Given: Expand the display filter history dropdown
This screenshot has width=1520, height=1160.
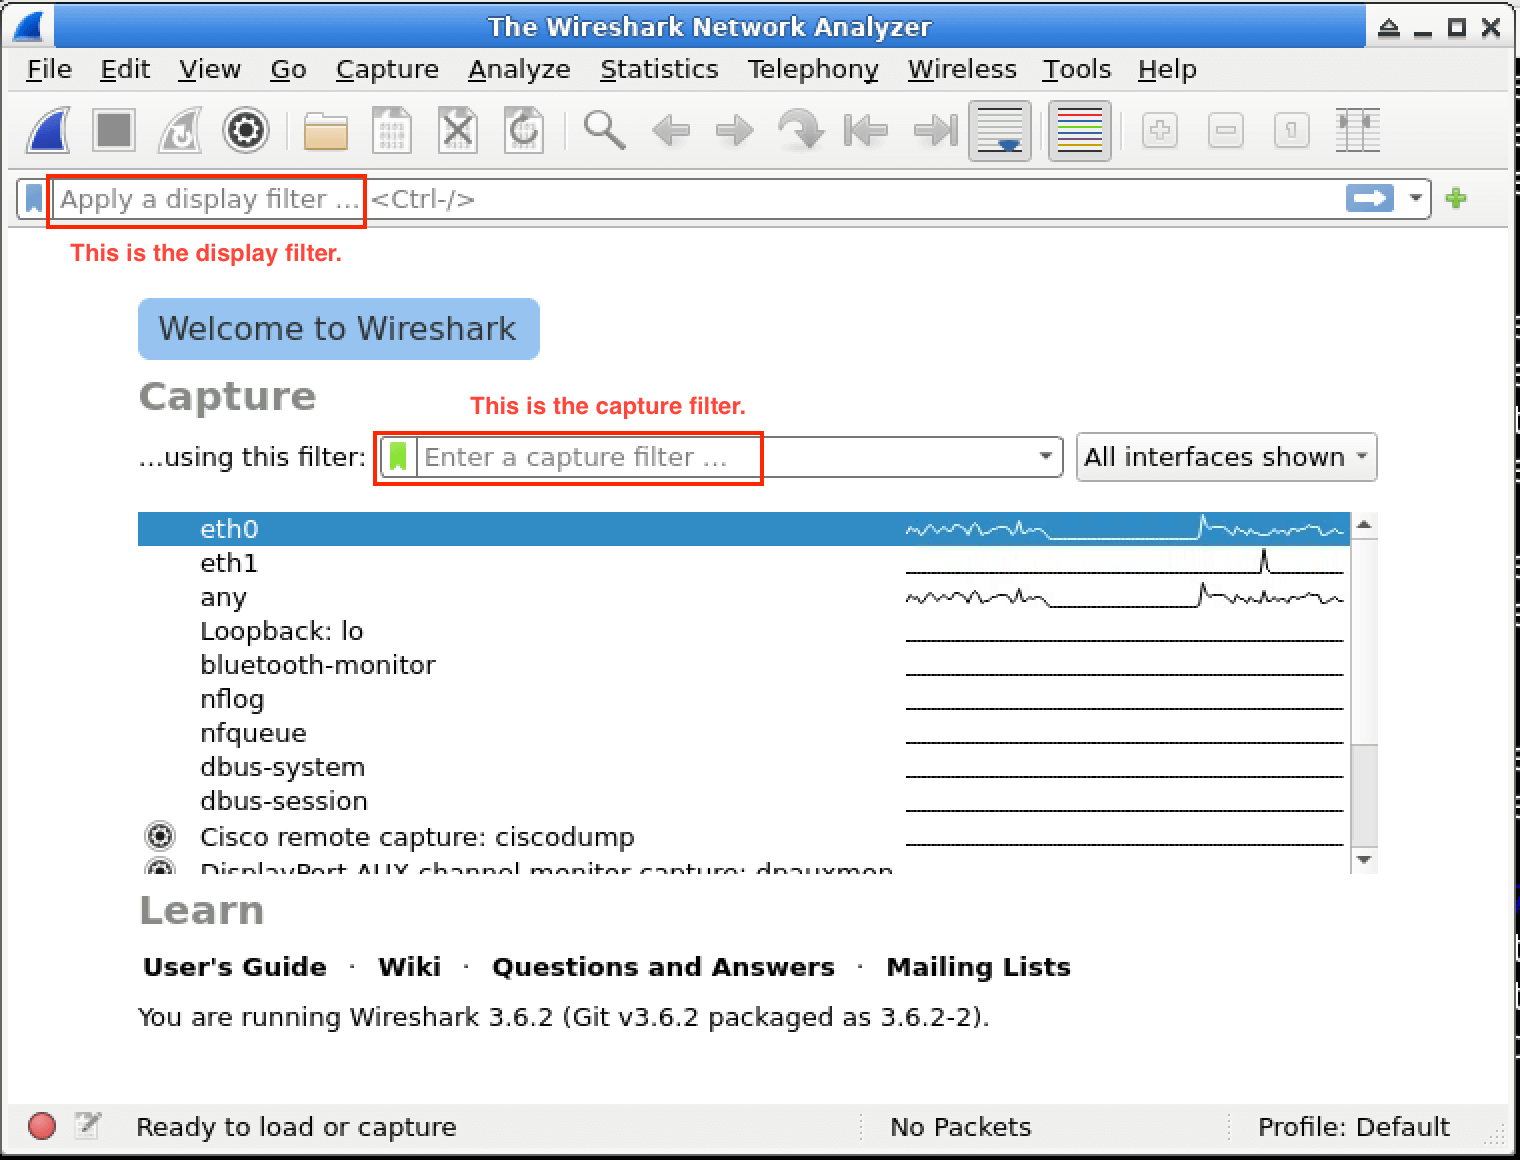Looking at the screenshot, I should 1416,198.
